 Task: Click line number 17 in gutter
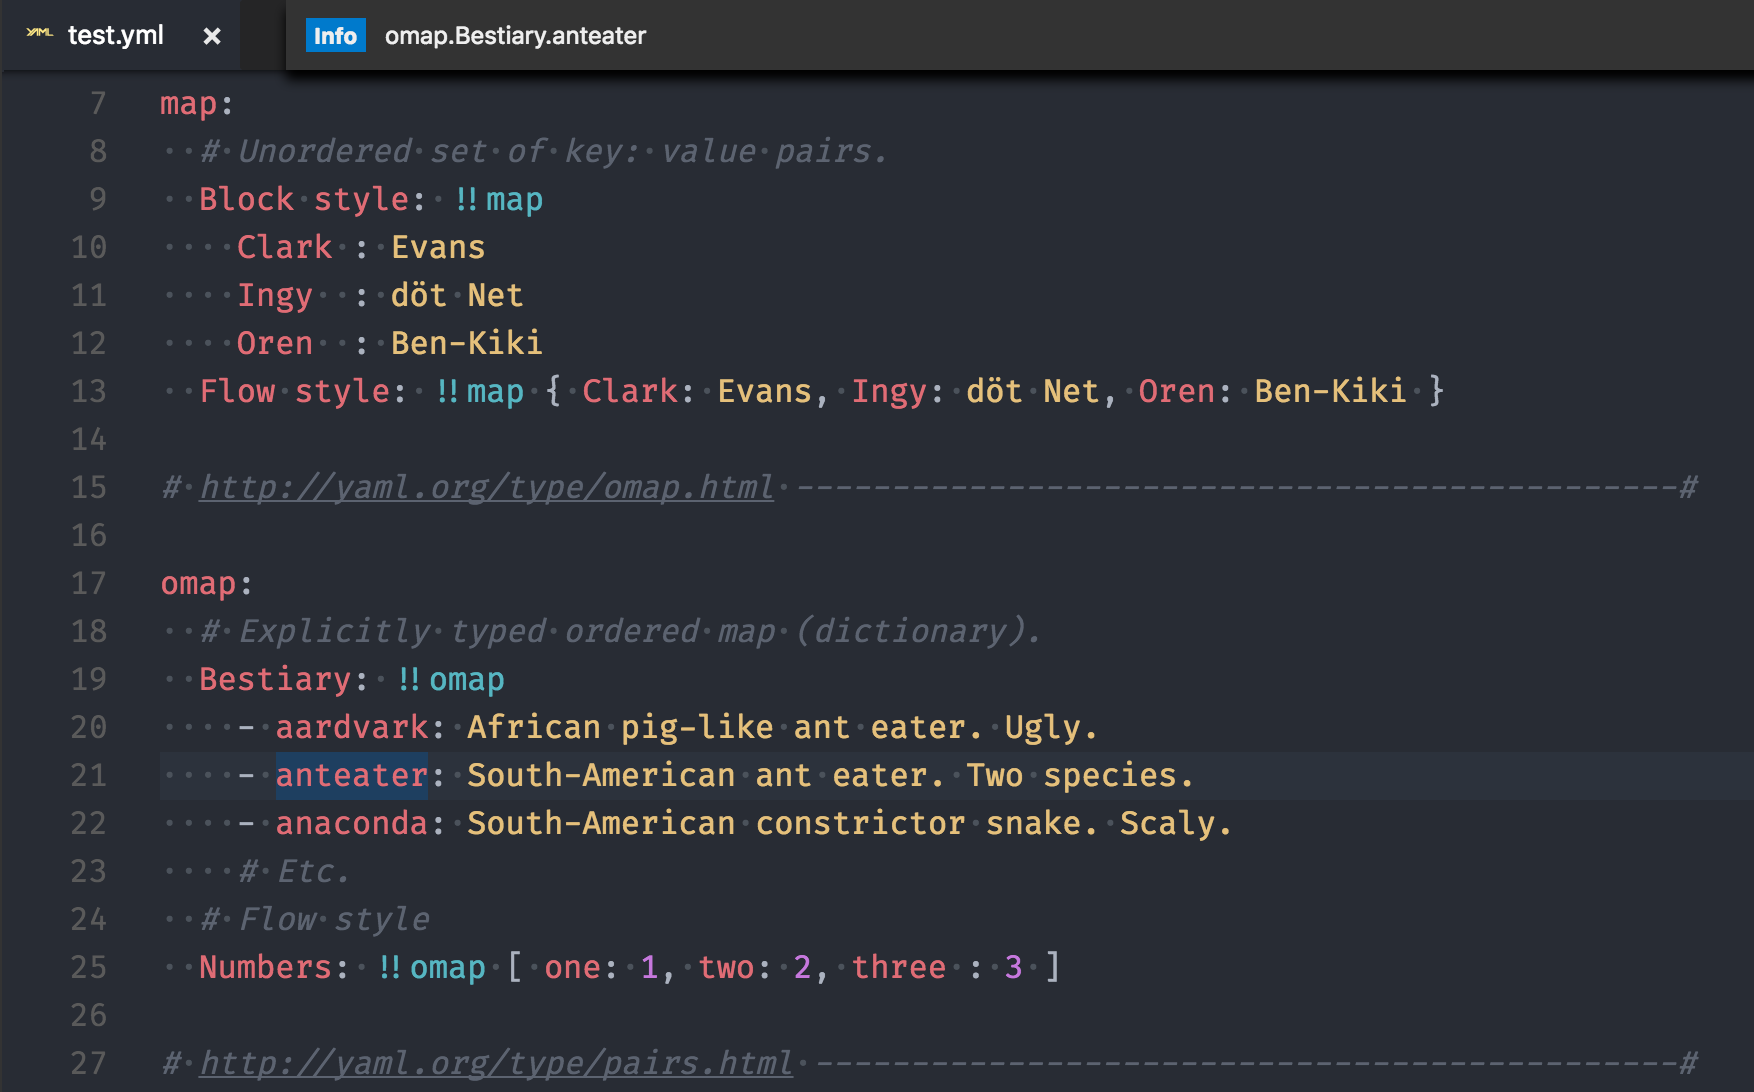(x=89, y=583)
